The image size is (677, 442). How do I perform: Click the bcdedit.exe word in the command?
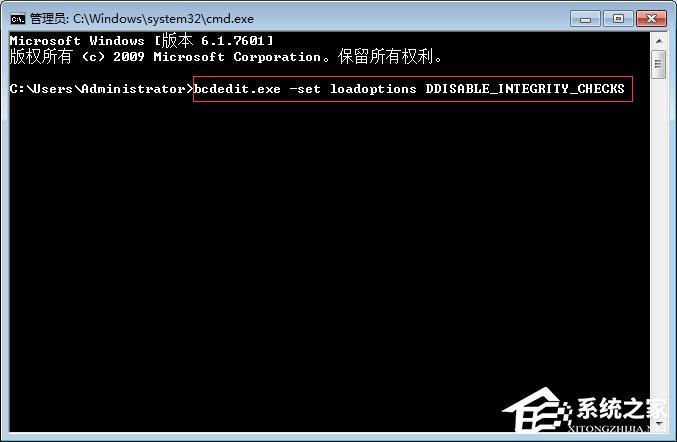(237, 89)
